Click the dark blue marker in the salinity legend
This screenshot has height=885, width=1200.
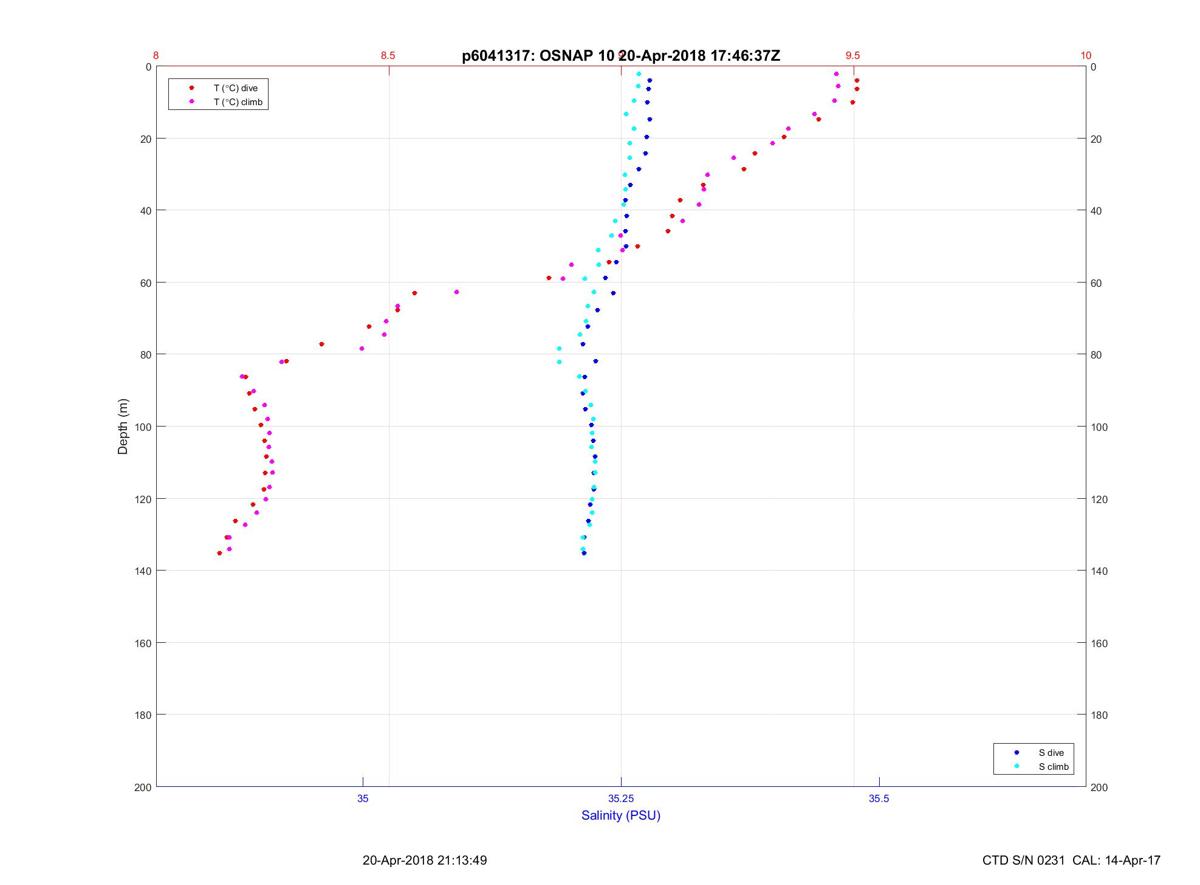click(1017, 752)
